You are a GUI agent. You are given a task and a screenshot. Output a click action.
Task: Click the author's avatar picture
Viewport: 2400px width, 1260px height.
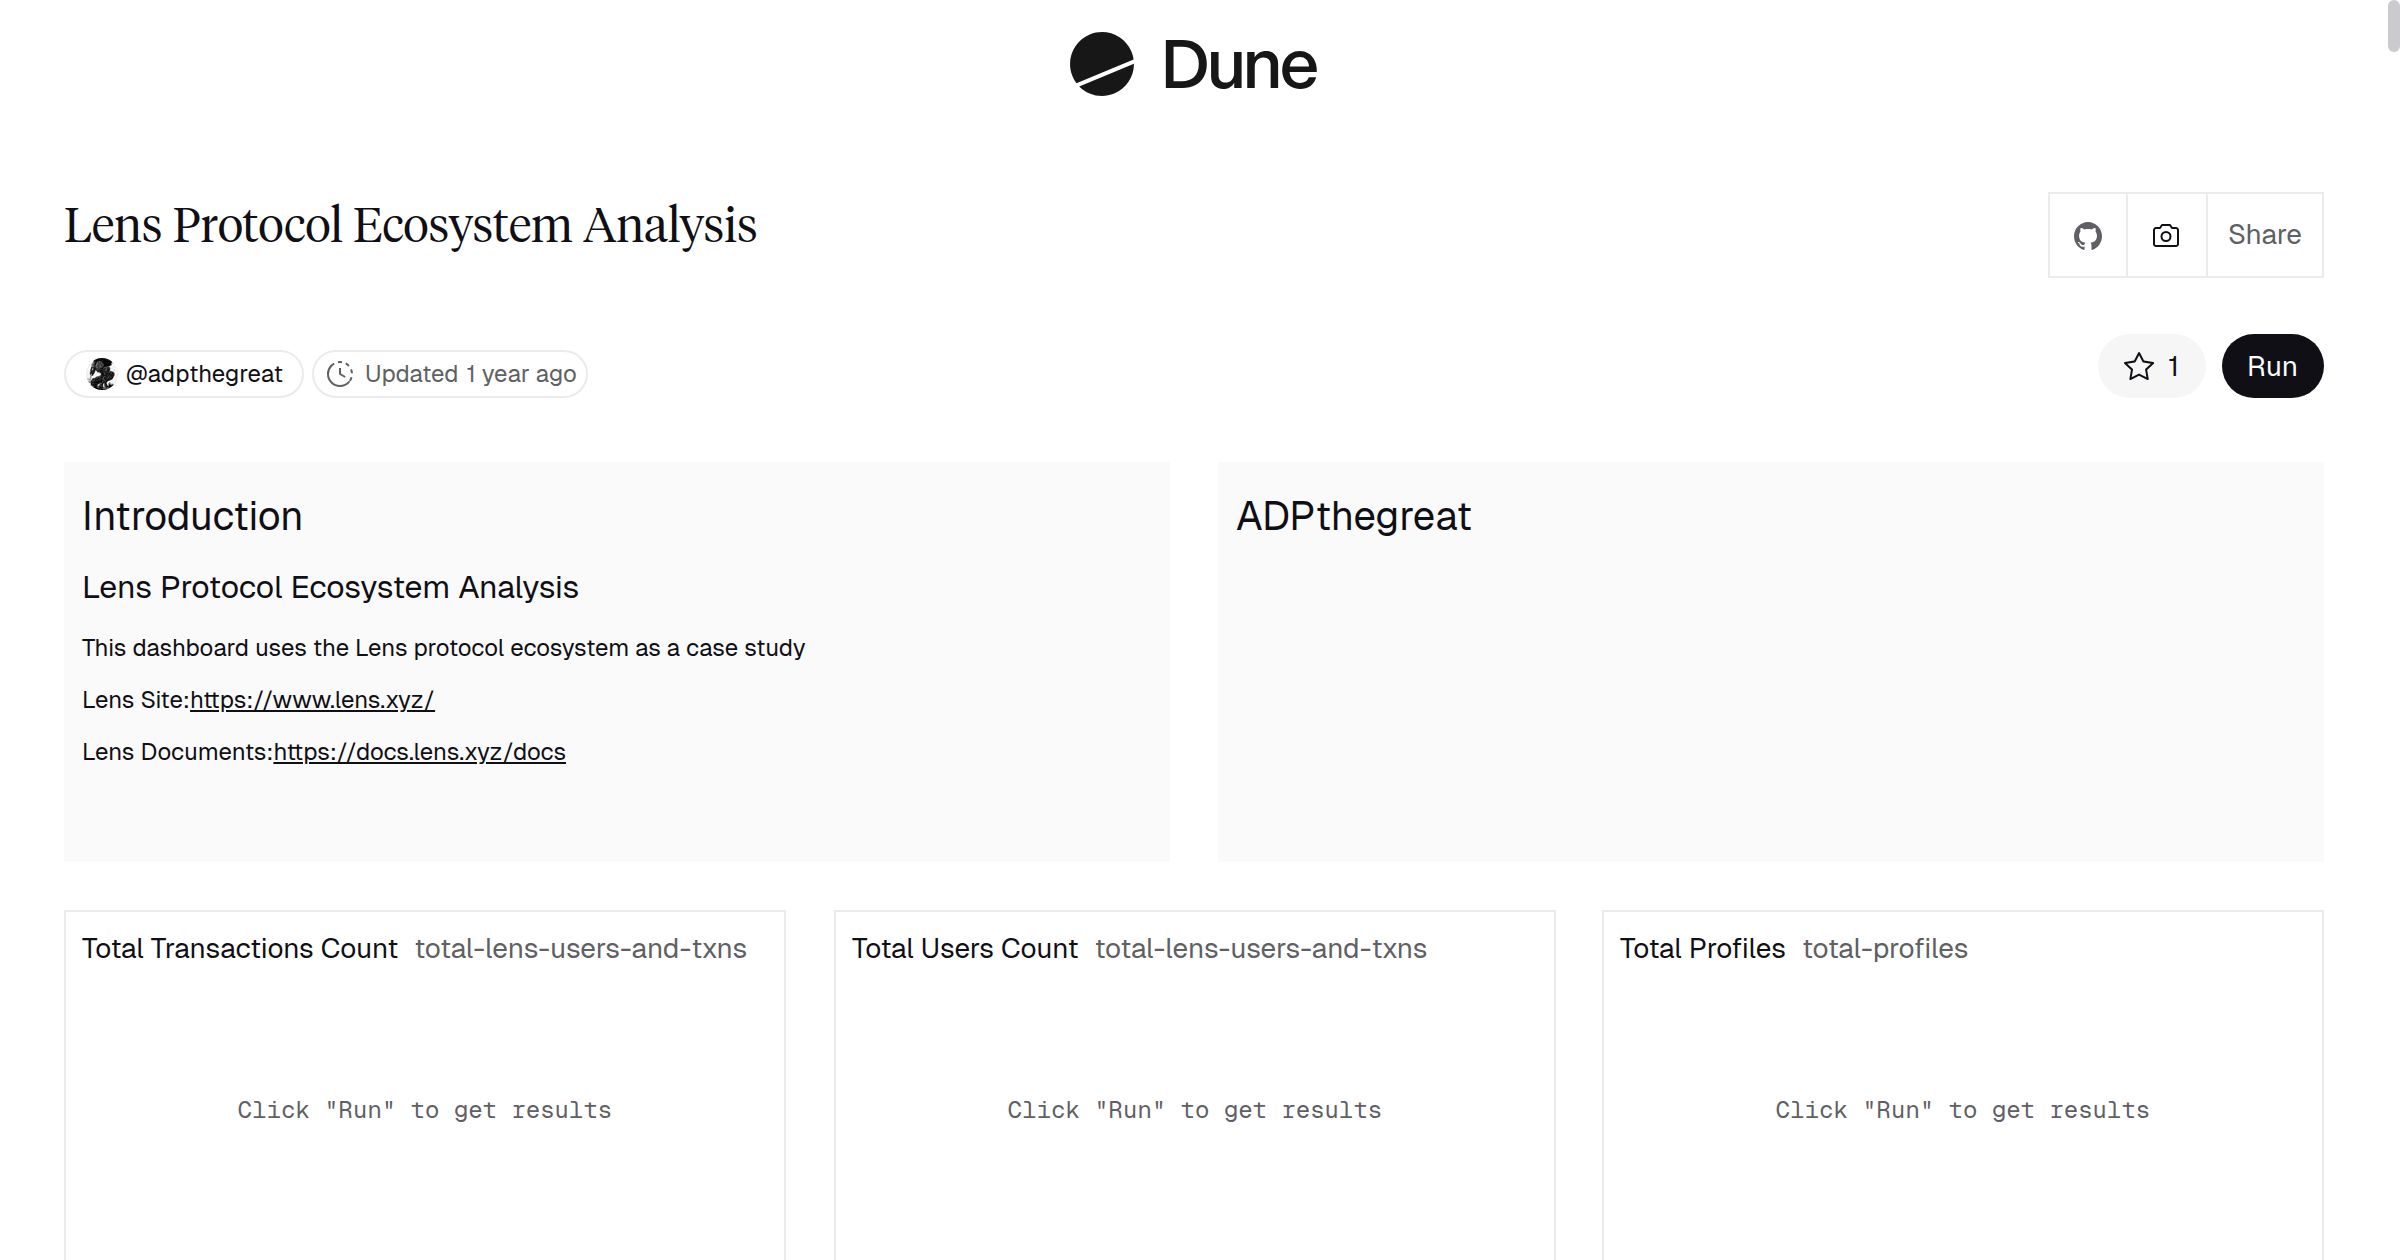[104, 373]
